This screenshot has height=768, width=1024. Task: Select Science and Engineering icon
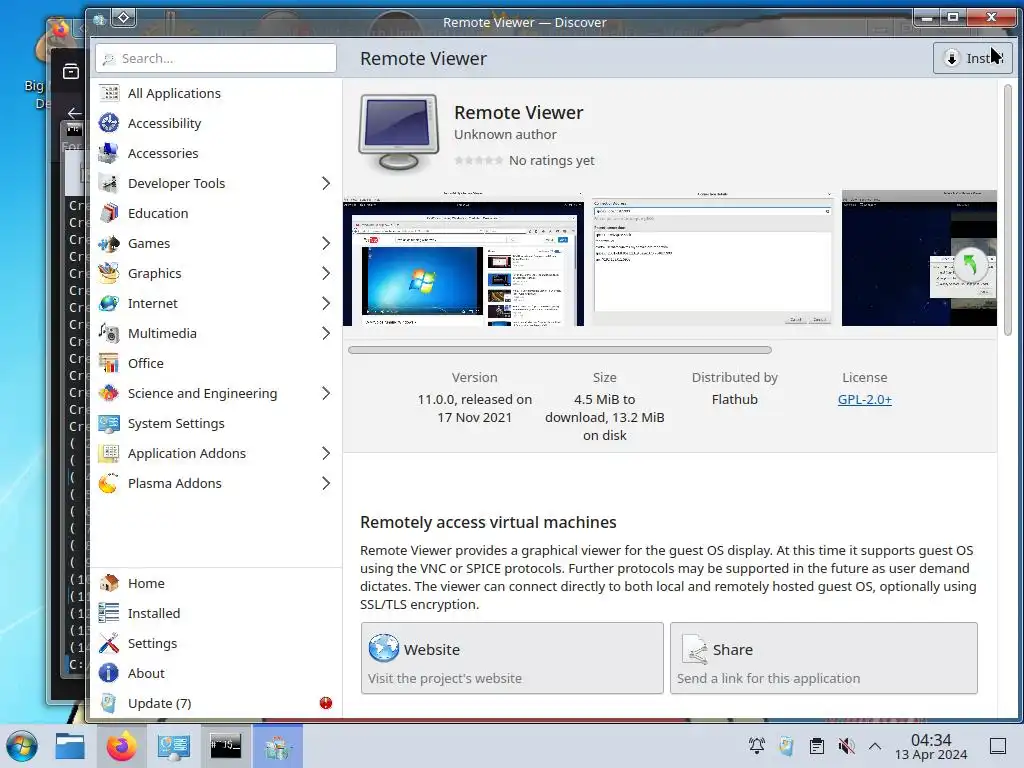(x=109, y=394)
